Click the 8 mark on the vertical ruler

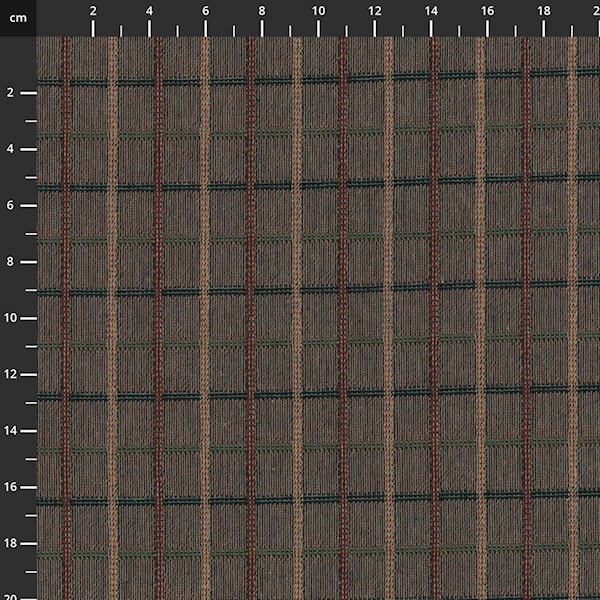click(9, 262)
